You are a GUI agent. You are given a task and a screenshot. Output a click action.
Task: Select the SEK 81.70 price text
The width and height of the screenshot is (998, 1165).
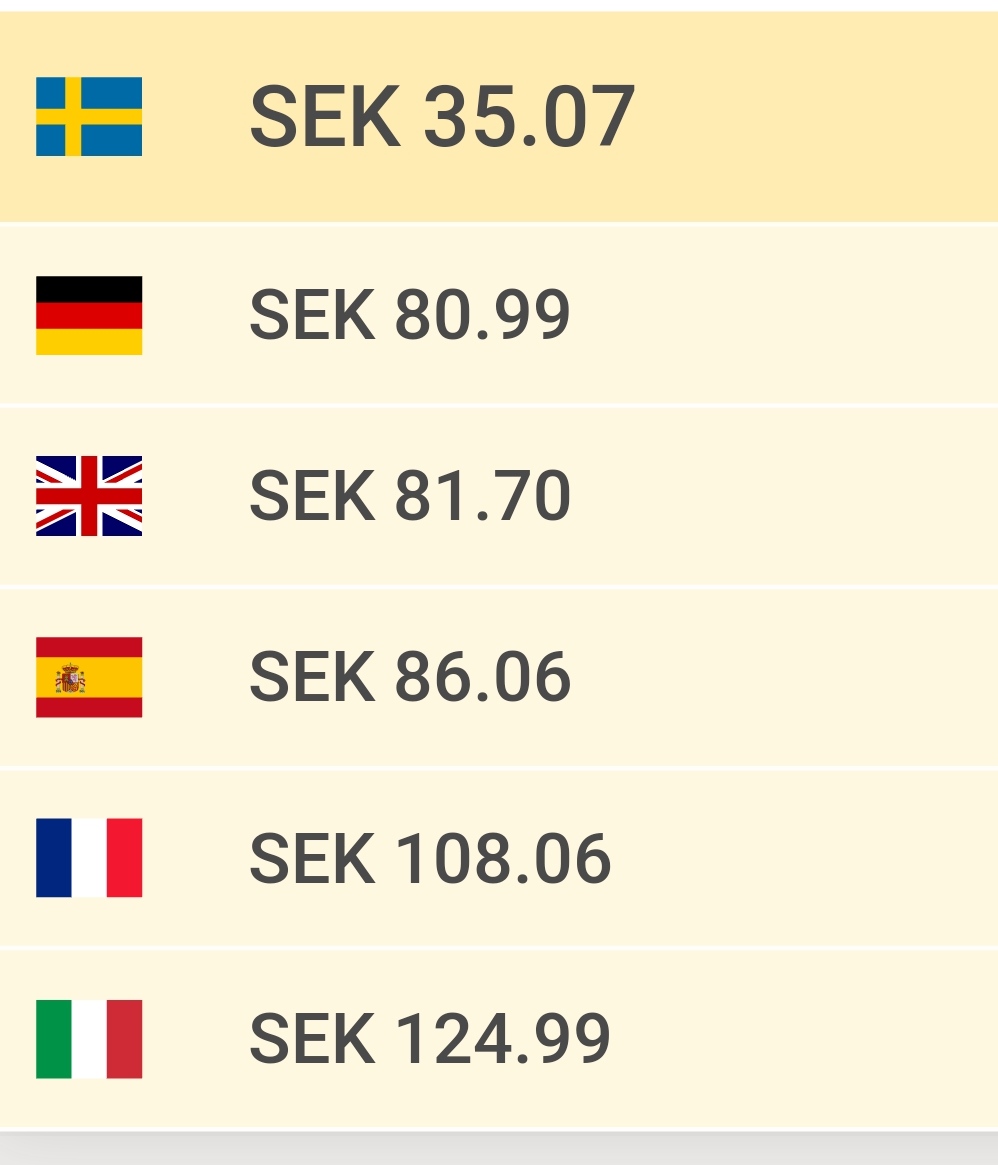pos(409,496)
